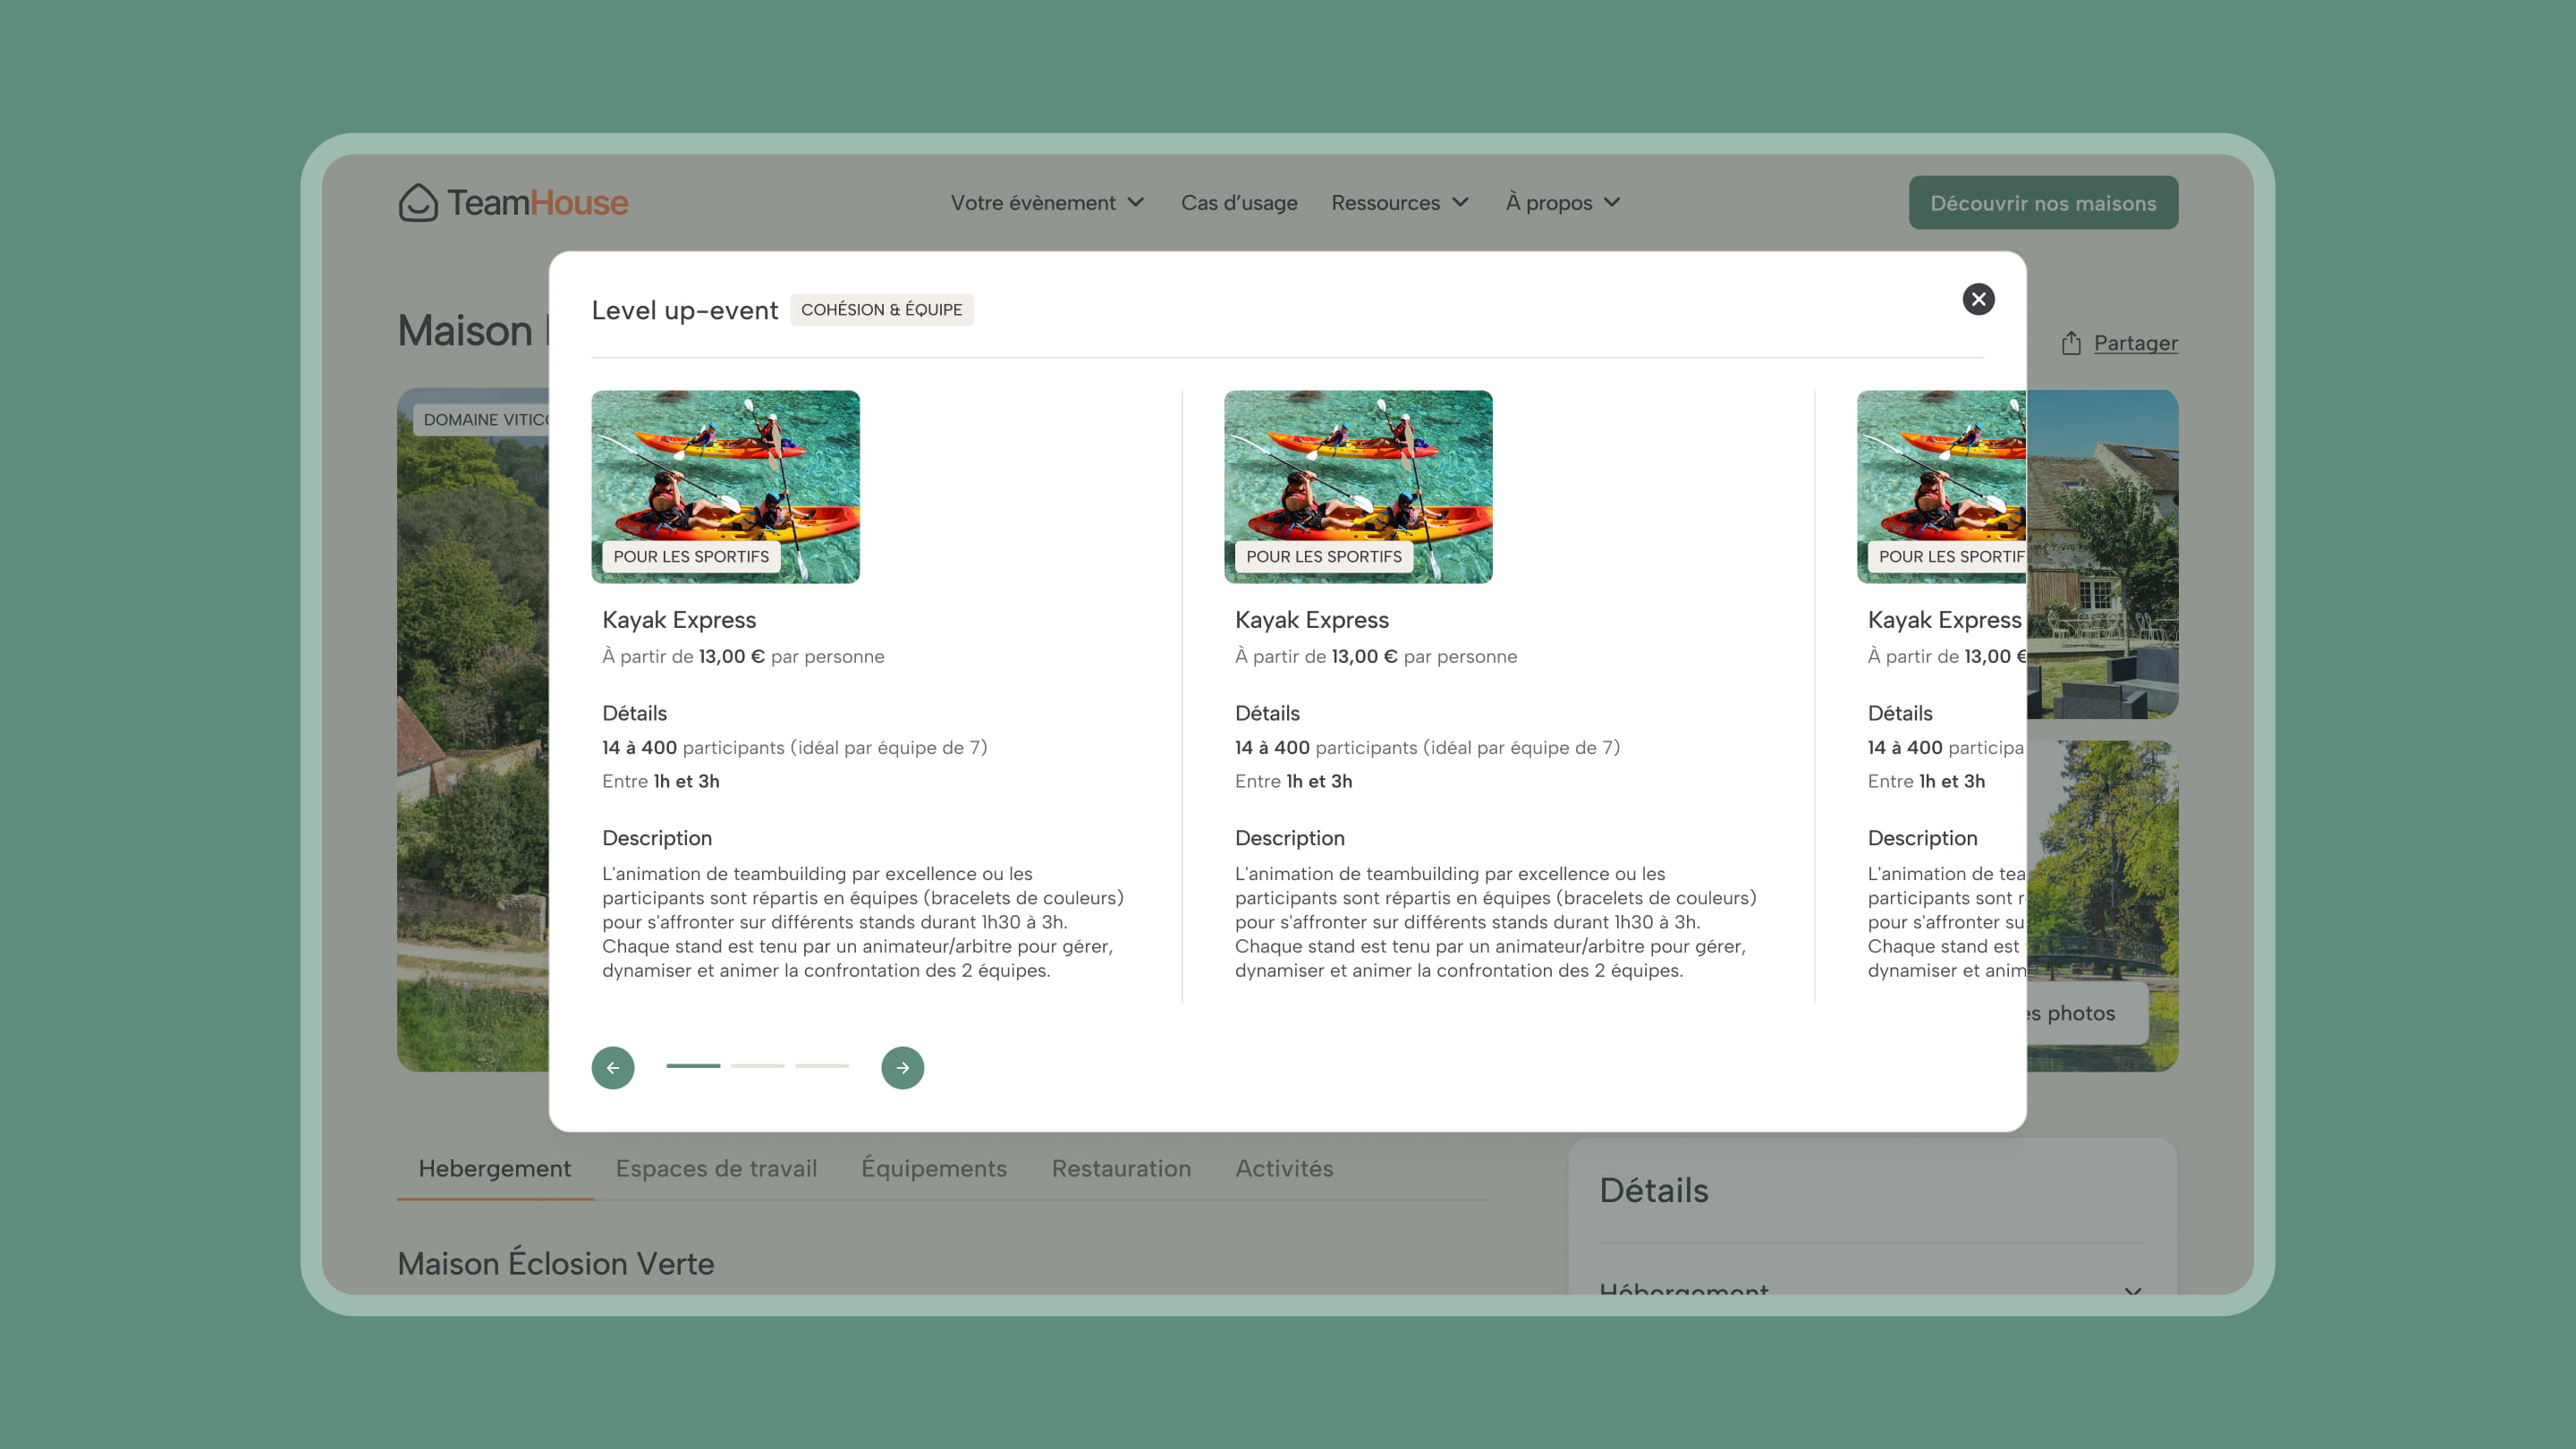Go to the previous activity slide

point(613,1067)
